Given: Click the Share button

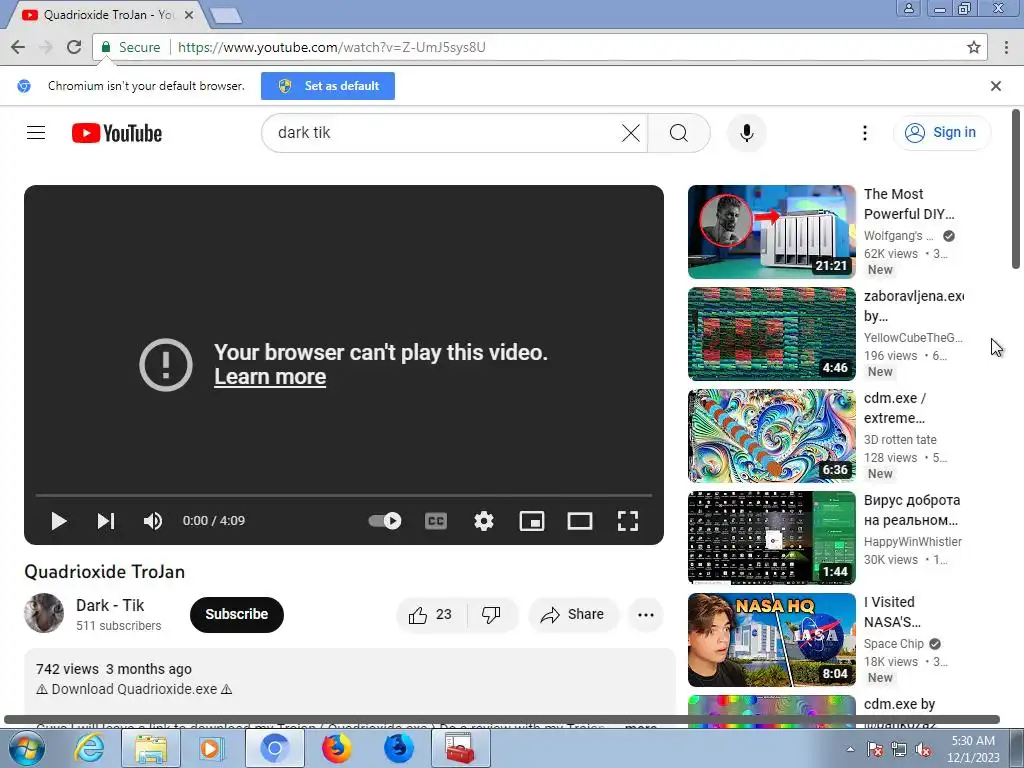Looking at the screenshot, I should tap(573, 615).
